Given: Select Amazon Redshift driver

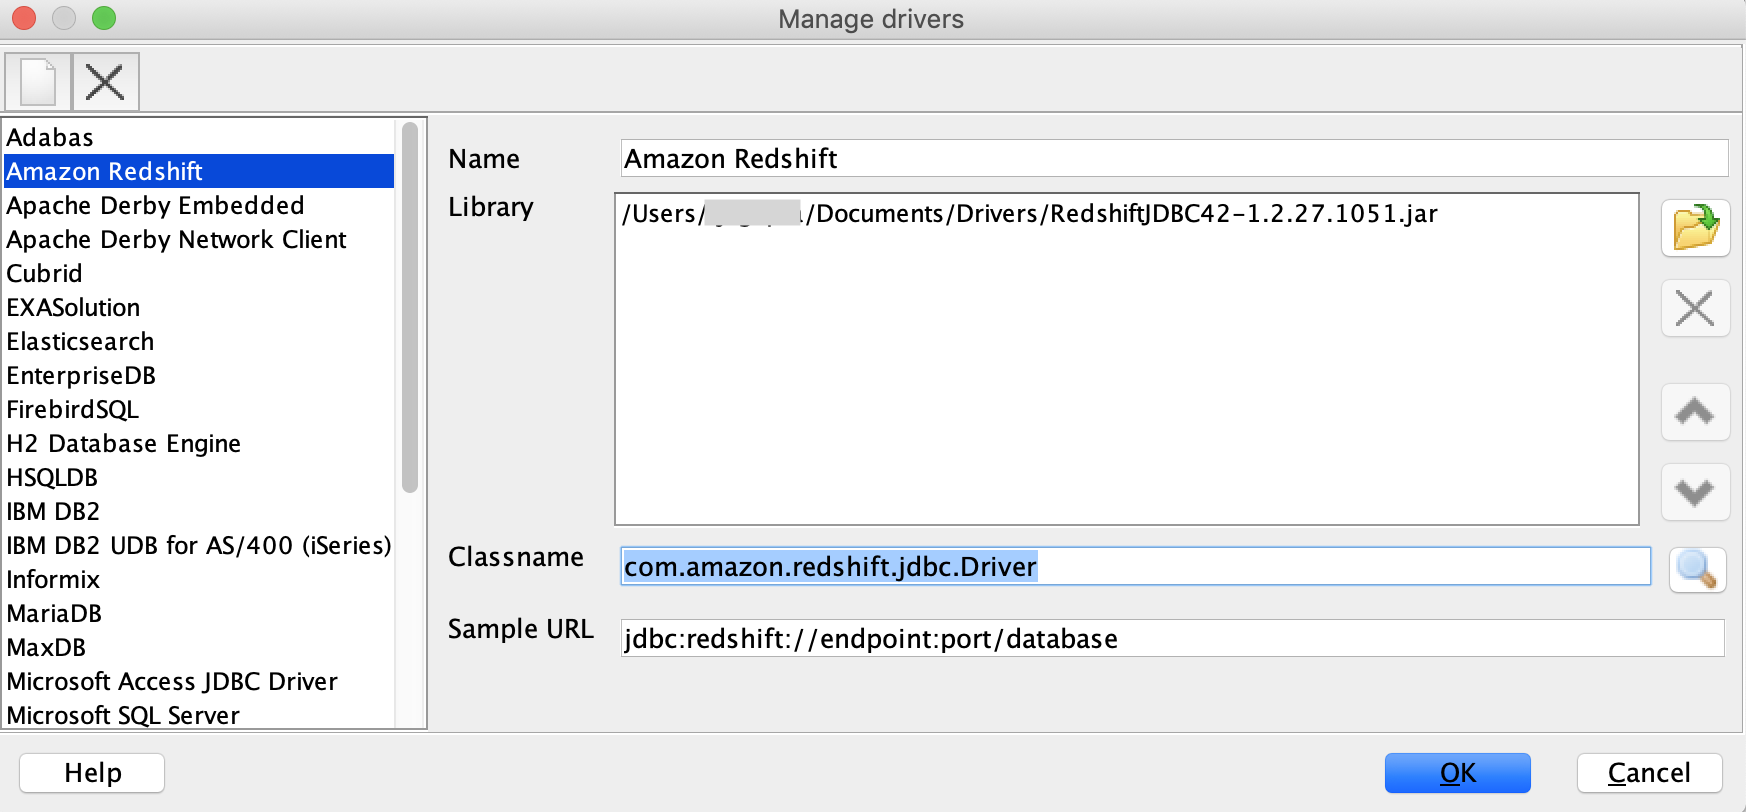Looking at the screenshot, I should click(199, 171).
